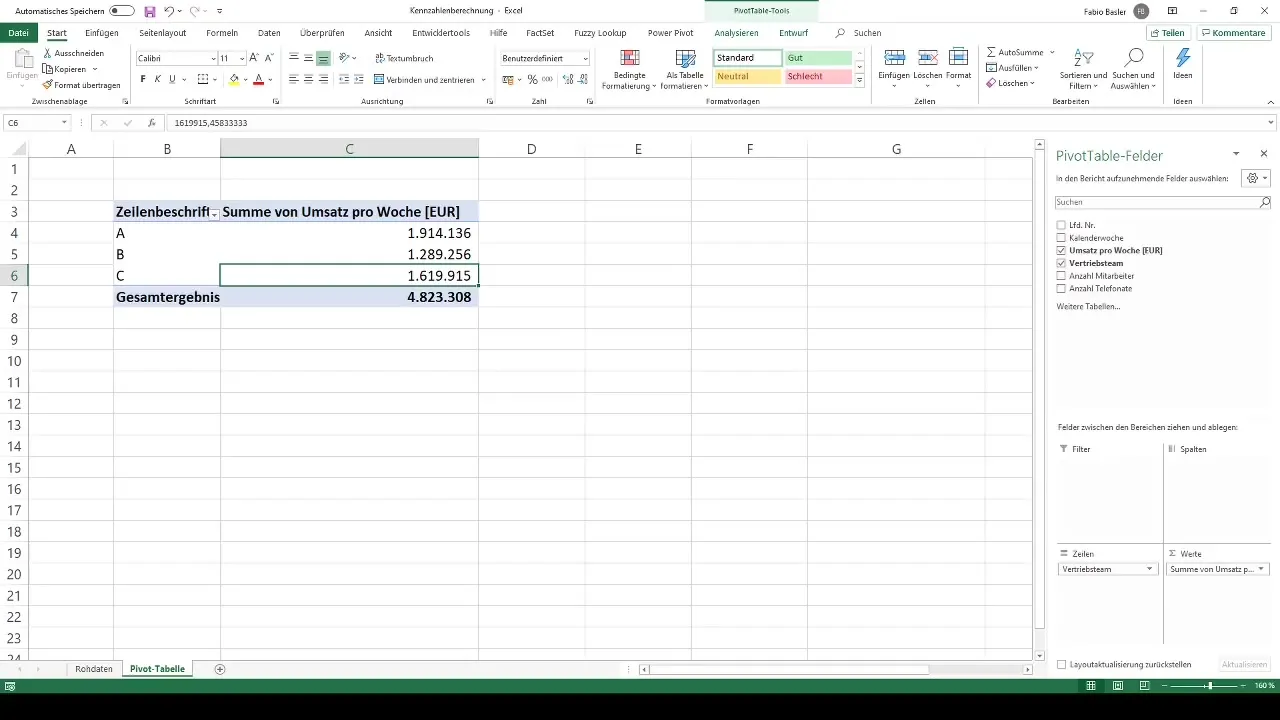The width and height of the screenshot is (1280, 720).
Task: Uncheck the Vertriebsteam field
Action: click(1061, 263)
